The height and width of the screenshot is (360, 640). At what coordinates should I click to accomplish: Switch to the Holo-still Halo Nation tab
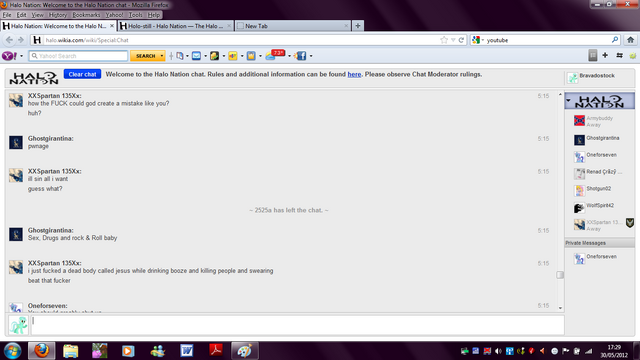click(x=176, y=26)
